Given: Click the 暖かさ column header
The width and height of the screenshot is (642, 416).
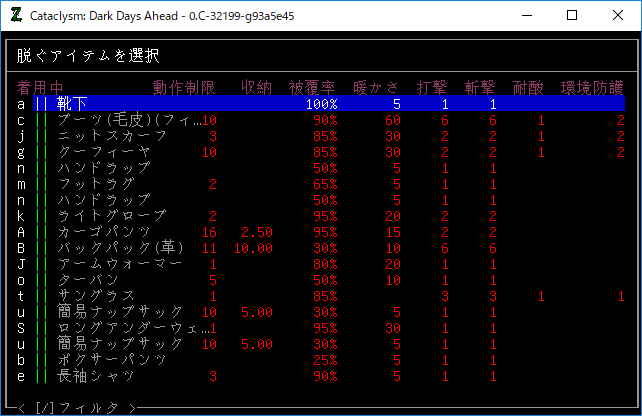Looking at the screenshot, I should pyautogui.click(x=376, y=88).
